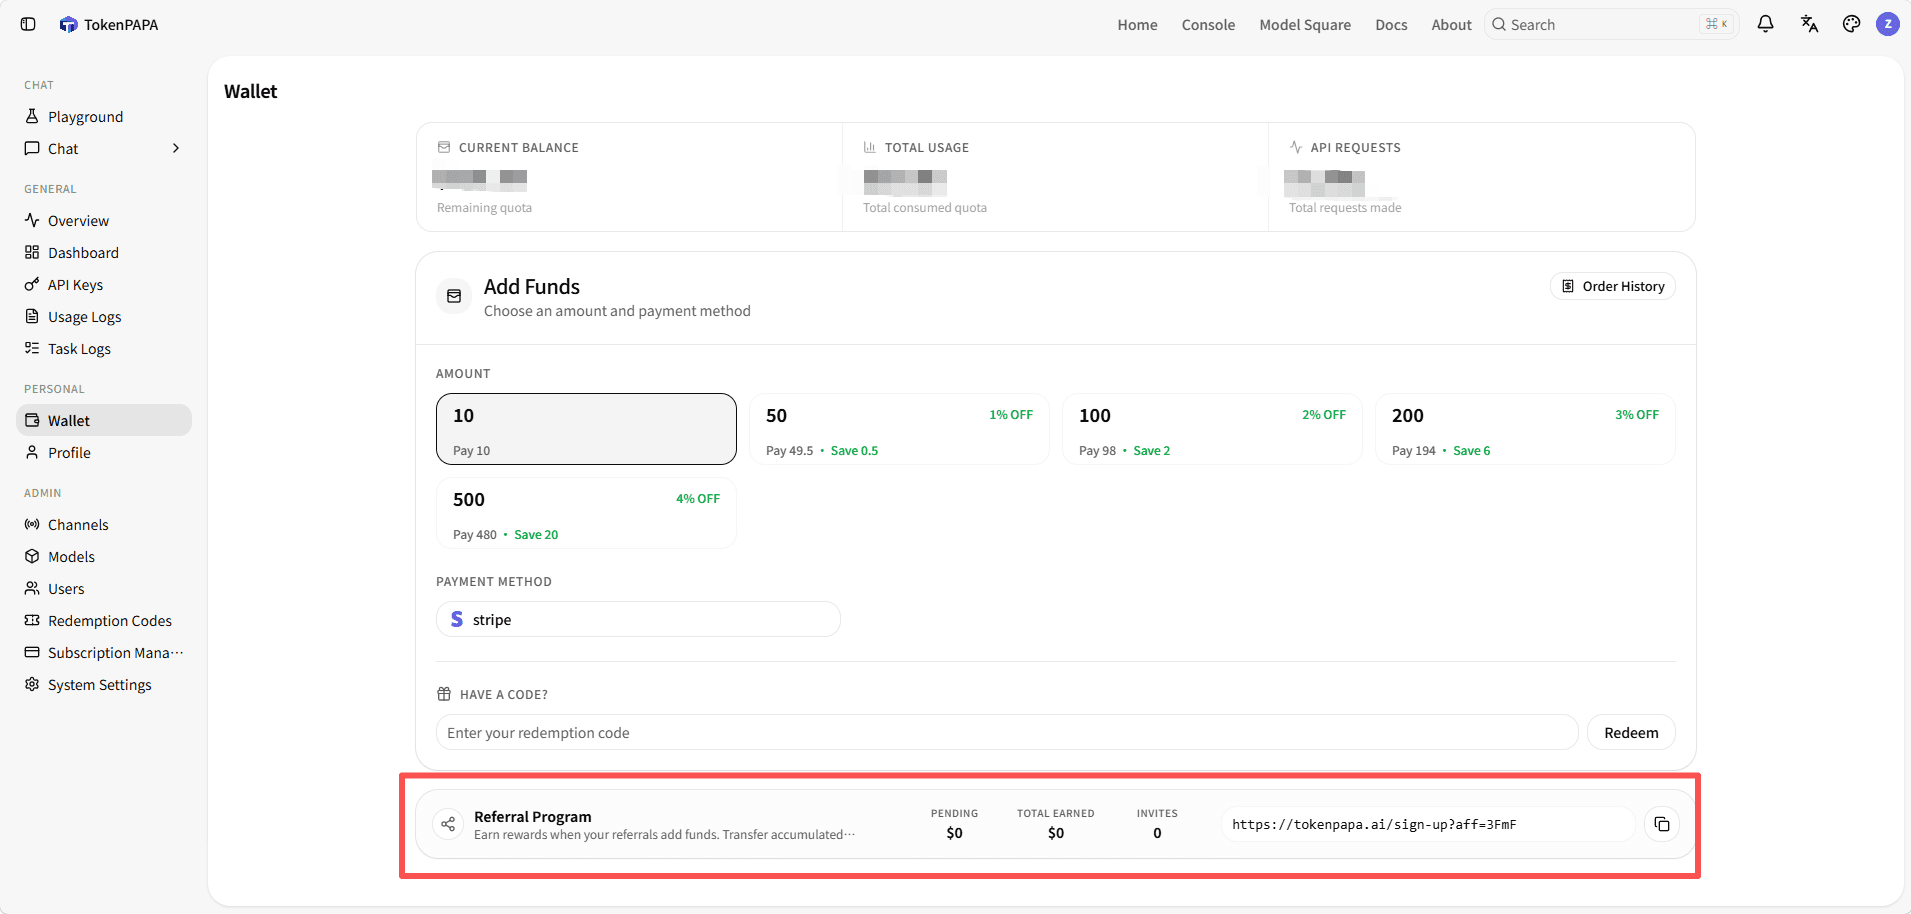
Task: Select Wallet in the sidebar
Action: tap(104, 420)
